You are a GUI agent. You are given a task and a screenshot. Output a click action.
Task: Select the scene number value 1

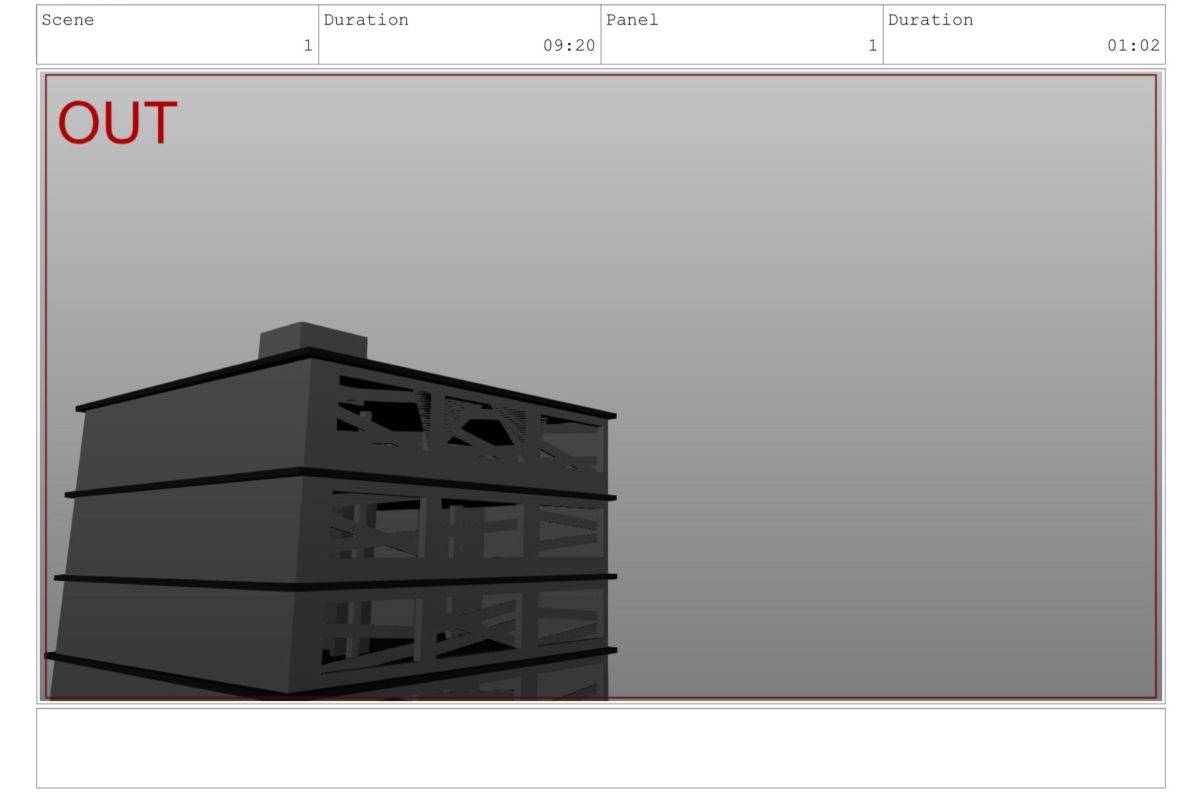(x=308, y=45)
